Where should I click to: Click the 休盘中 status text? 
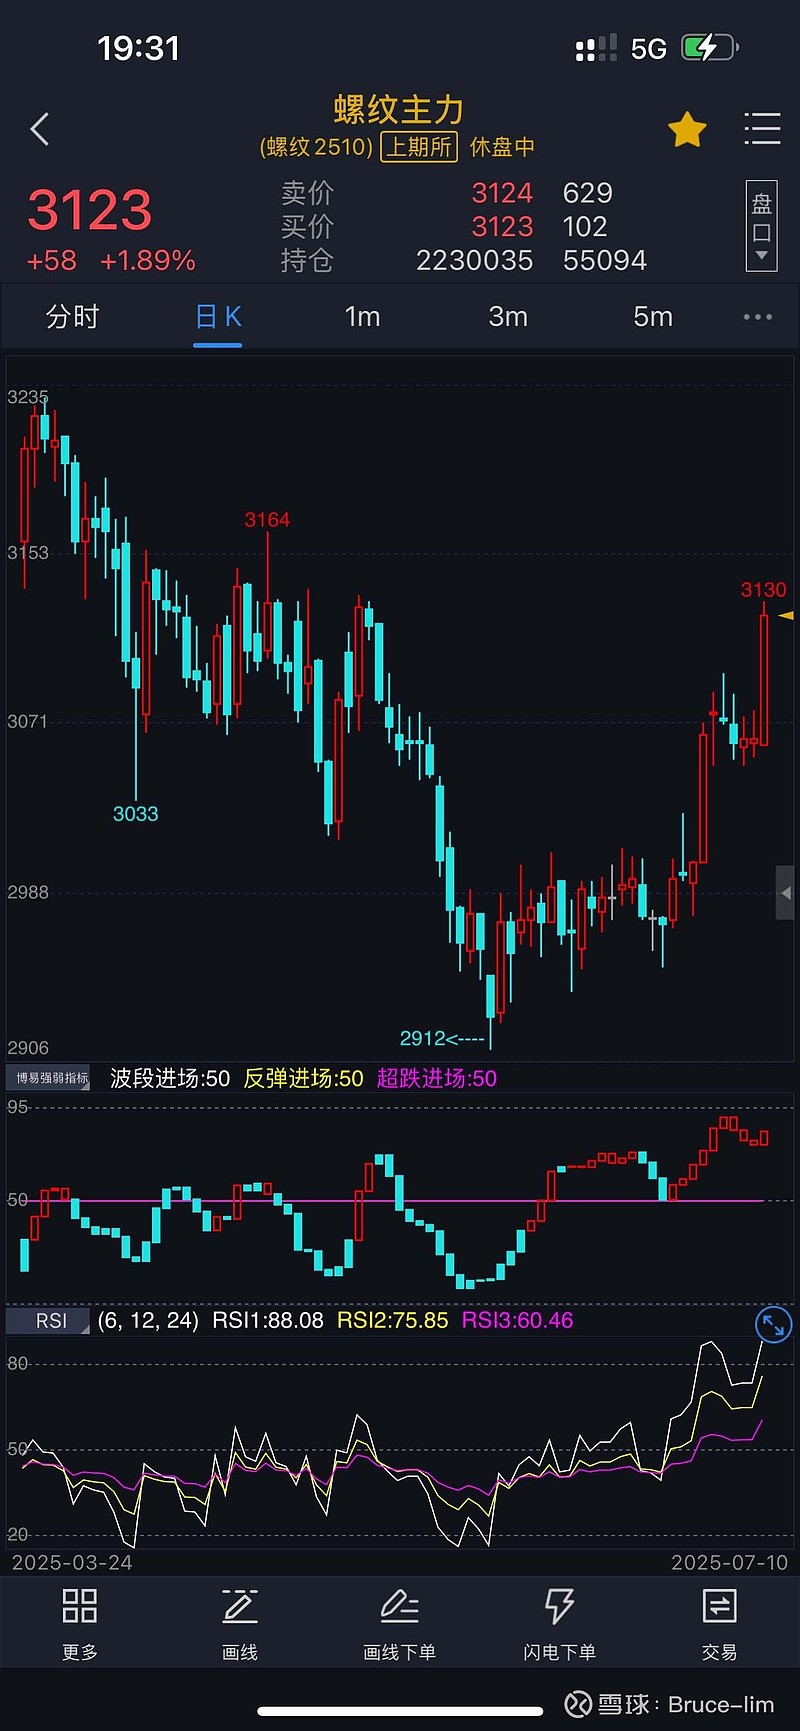coord(502,147)
